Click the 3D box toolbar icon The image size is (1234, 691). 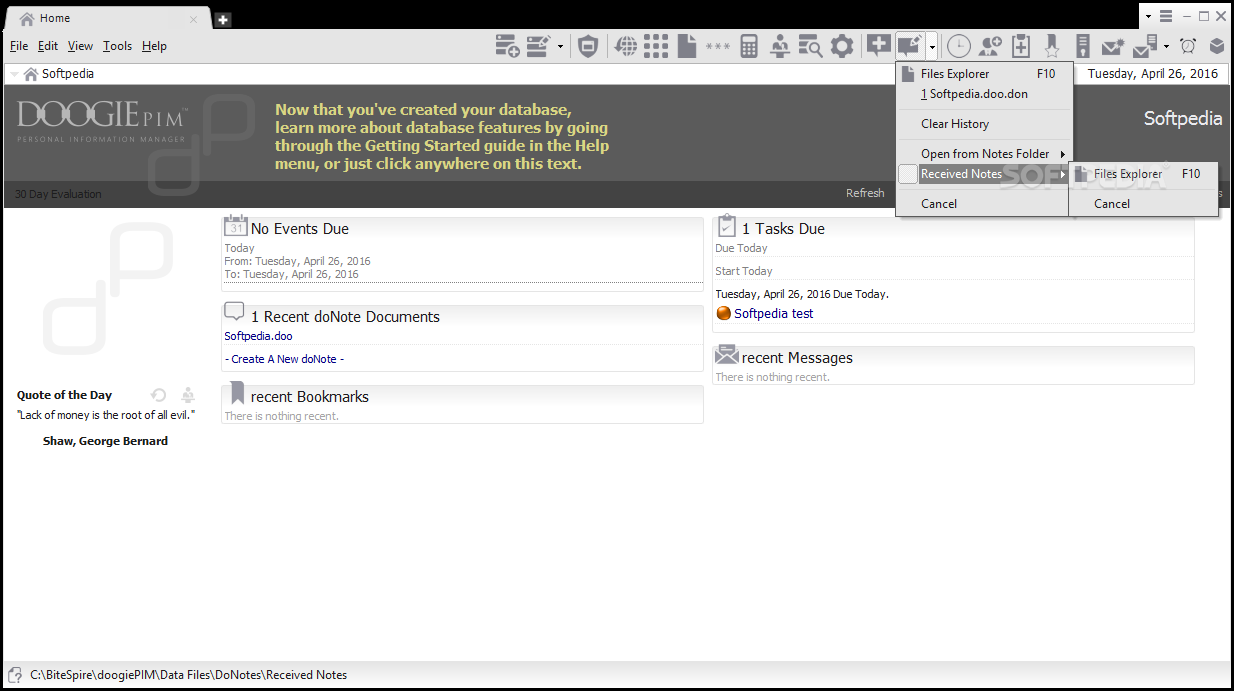tap(1217, 46)
